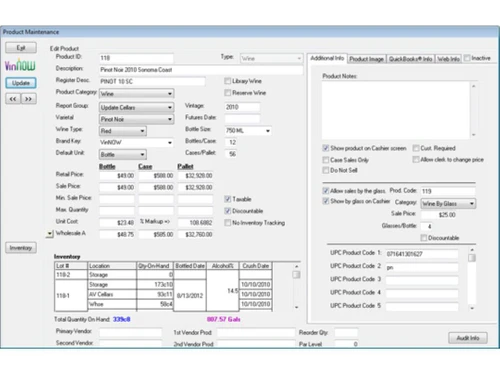The image size is (500, 375).
Task: Open the Brand Key dropdown
Action: [x=137, y=143]
